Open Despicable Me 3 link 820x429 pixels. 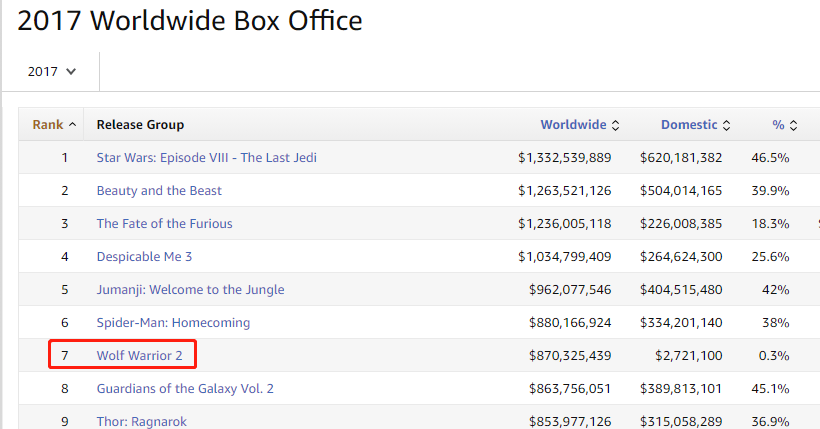(144, 256)
